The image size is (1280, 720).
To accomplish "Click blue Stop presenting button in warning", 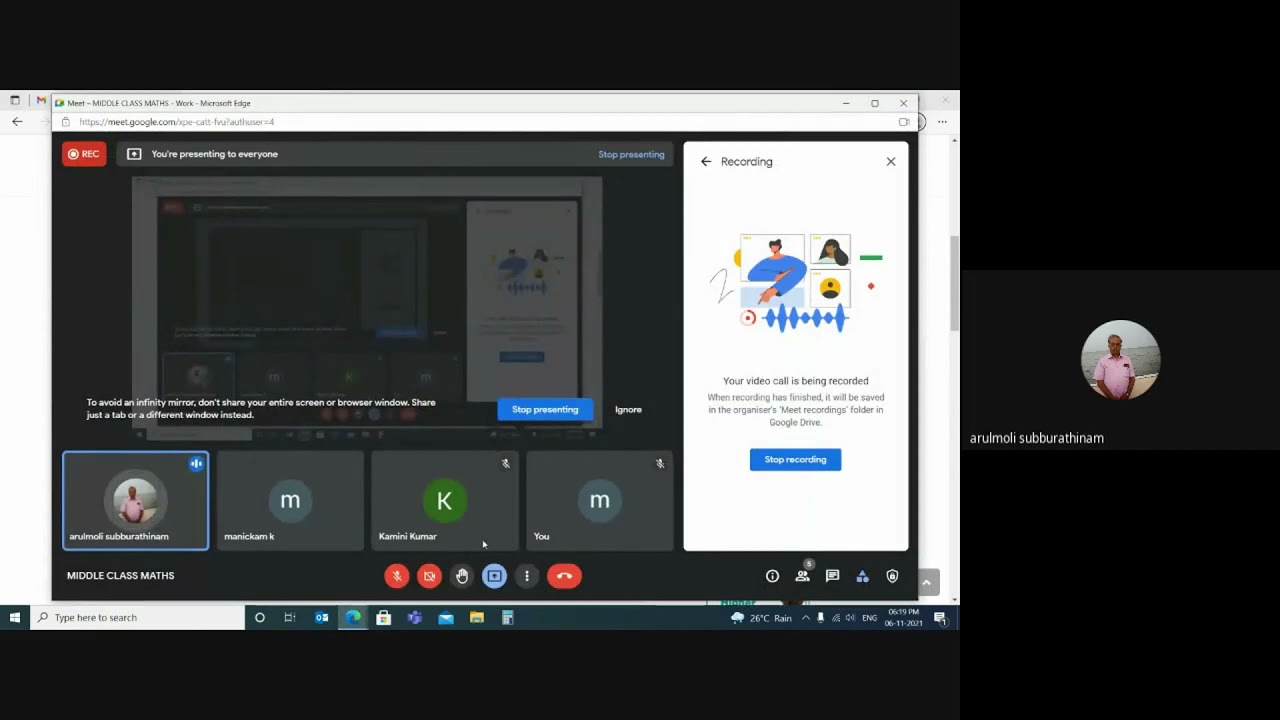I will pyautogui.click(x=545, y=409).
